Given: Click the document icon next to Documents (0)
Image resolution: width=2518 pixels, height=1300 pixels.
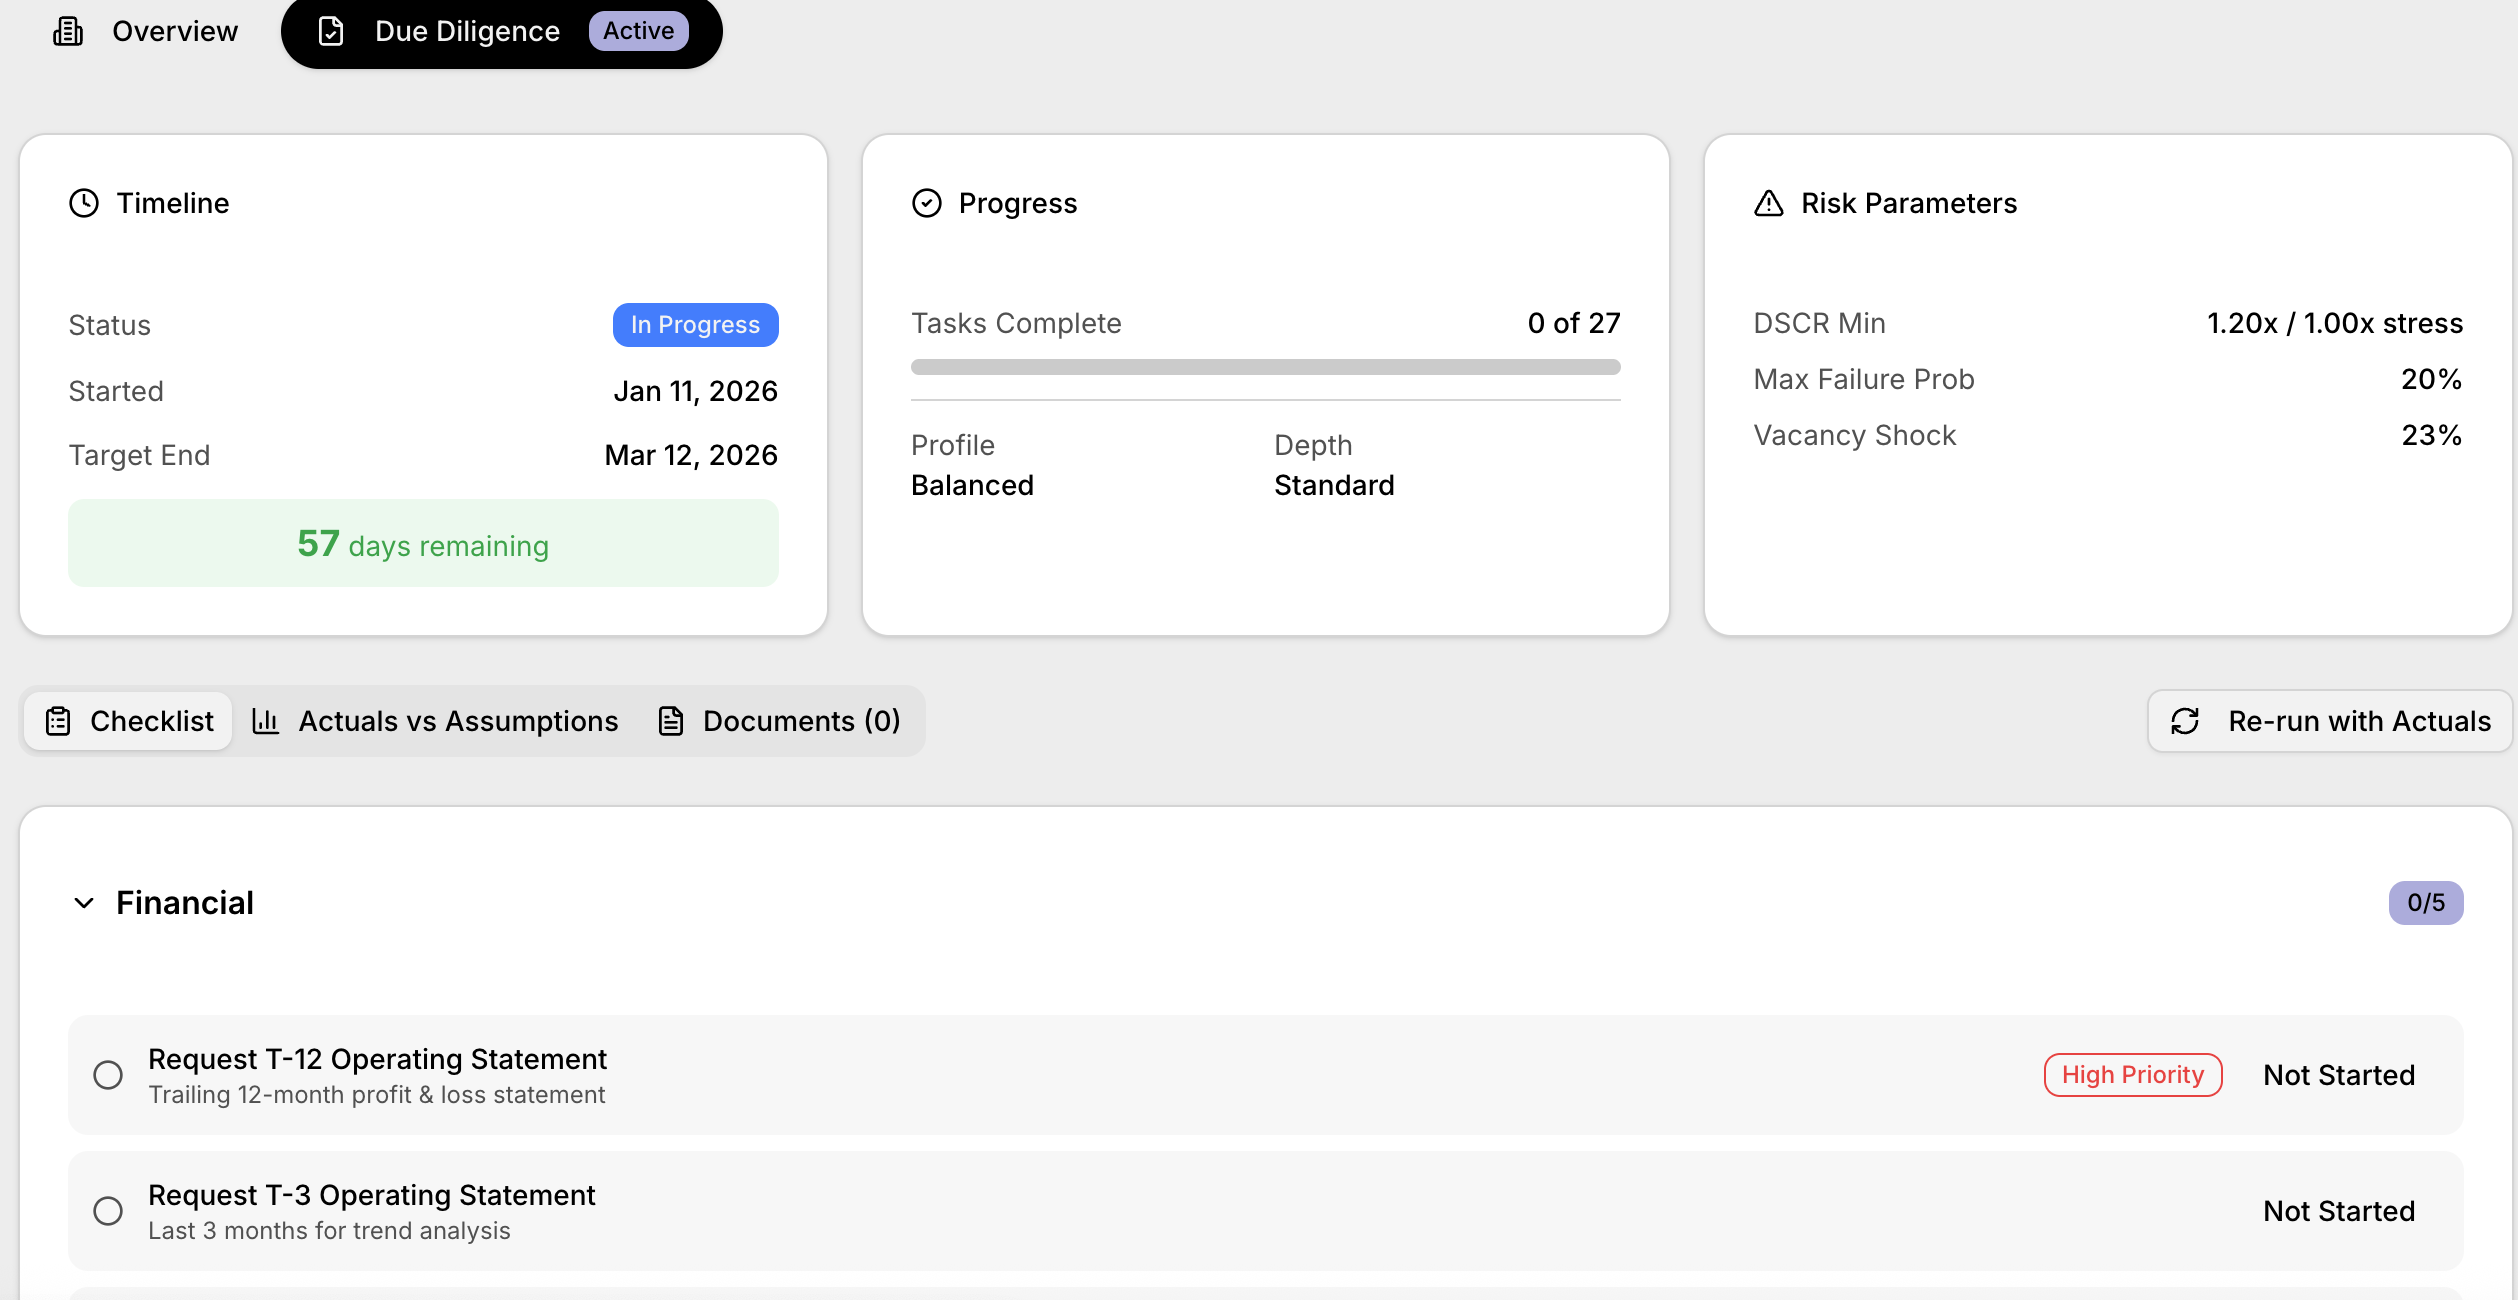Looking at the screenshot, I should coord(671,720).
